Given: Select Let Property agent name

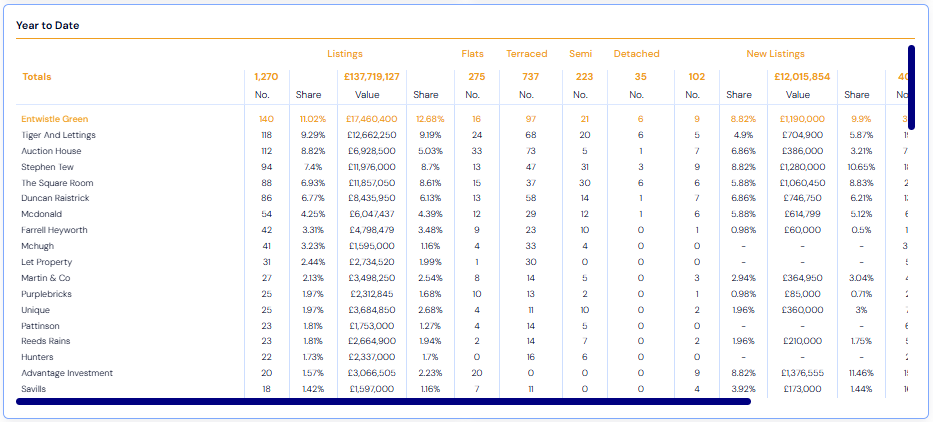Looking at the screenshot, I should tap(46, 262).
